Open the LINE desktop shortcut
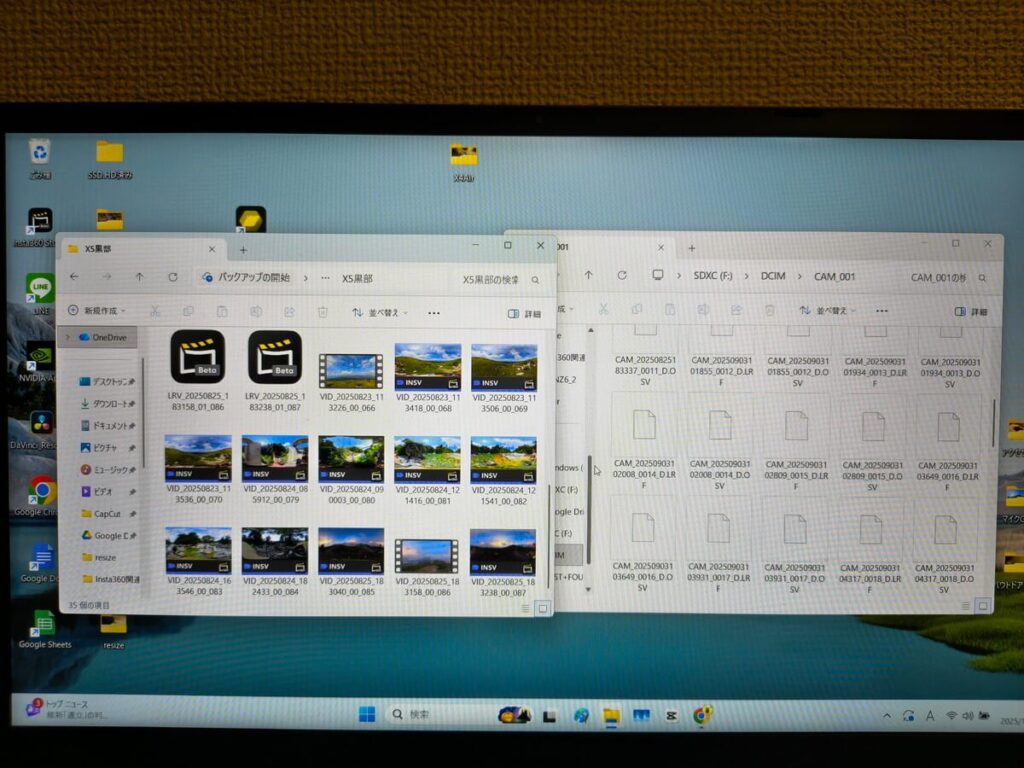1024x768 pixels. click(x=41, y=289)
